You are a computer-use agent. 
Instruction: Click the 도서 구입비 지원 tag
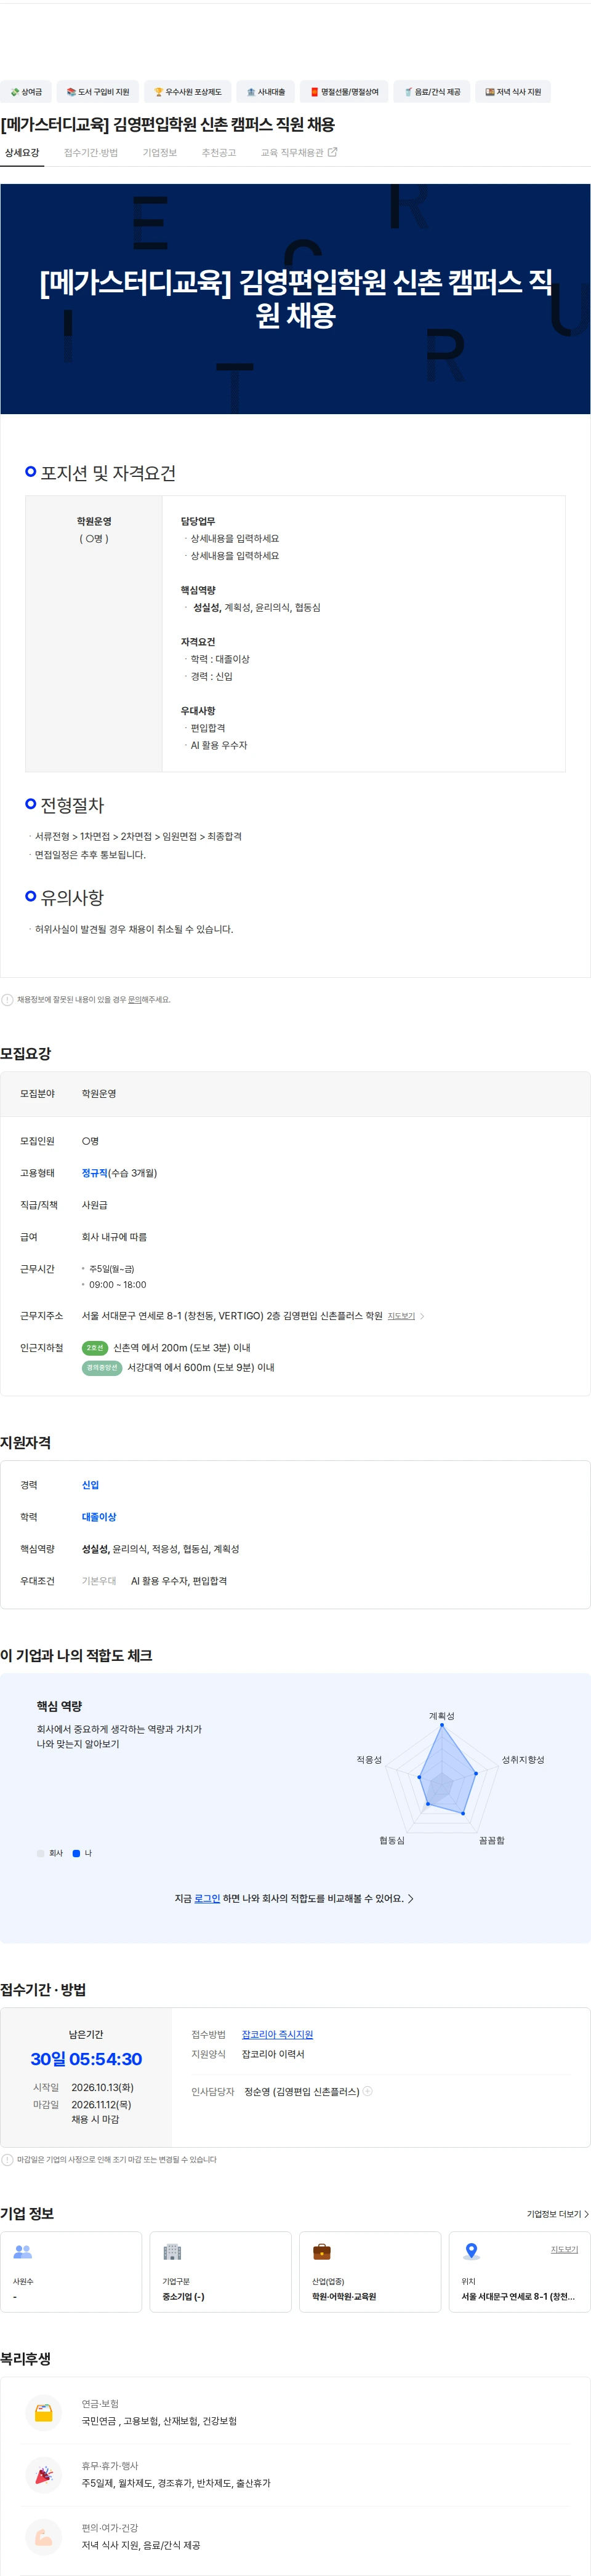pyautogui.click(x=97, y=92)
